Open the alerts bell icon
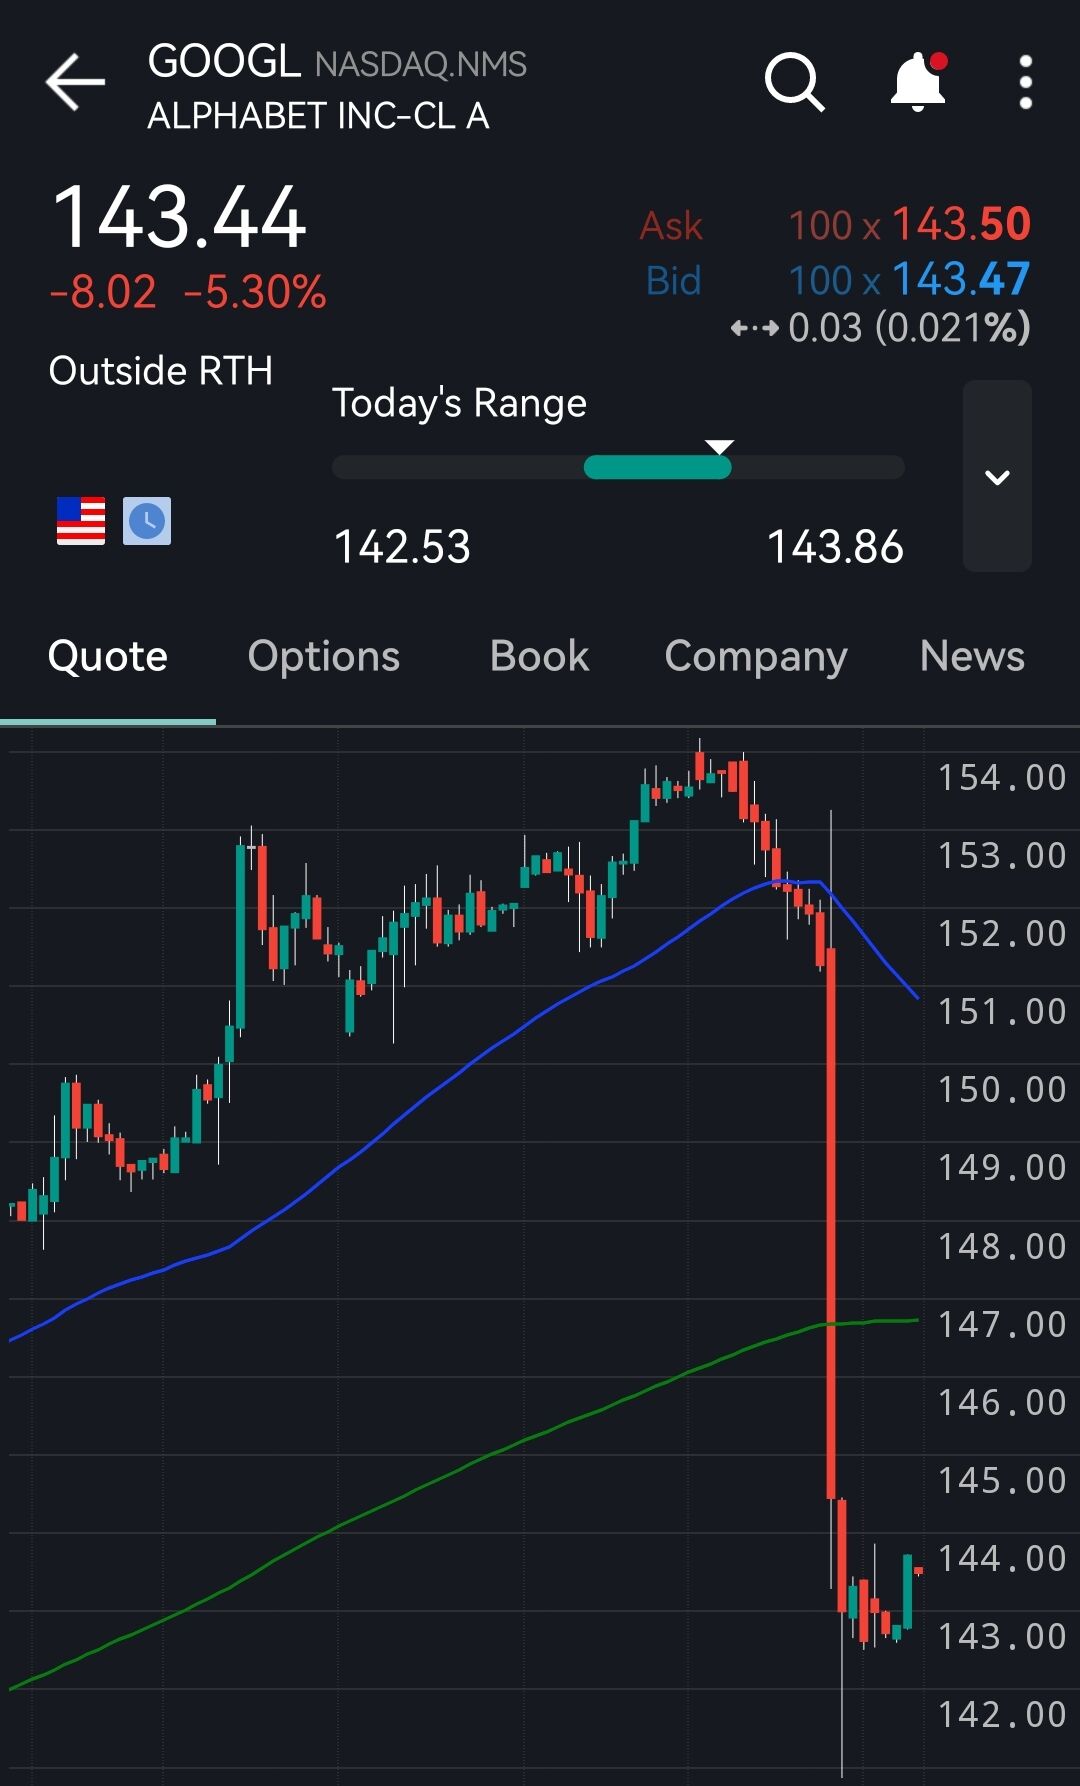 pos(918,82)
